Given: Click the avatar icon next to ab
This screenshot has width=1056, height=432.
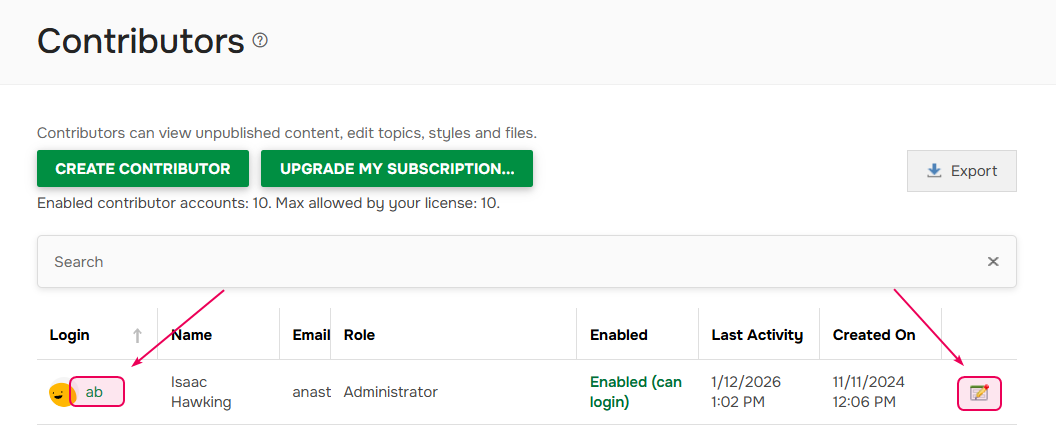Looking at the screenshot, I should (x=59, y=393).
